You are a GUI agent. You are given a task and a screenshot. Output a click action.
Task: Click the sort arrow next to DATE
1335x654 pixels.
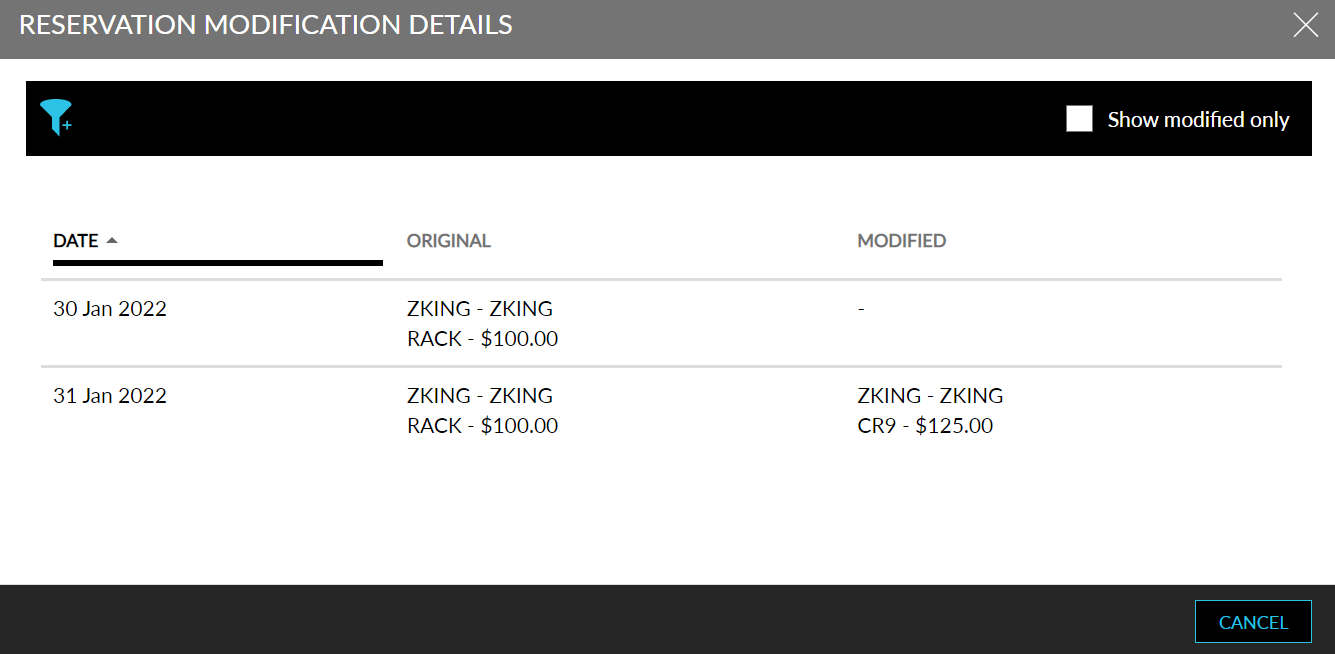tap(111, 240)
